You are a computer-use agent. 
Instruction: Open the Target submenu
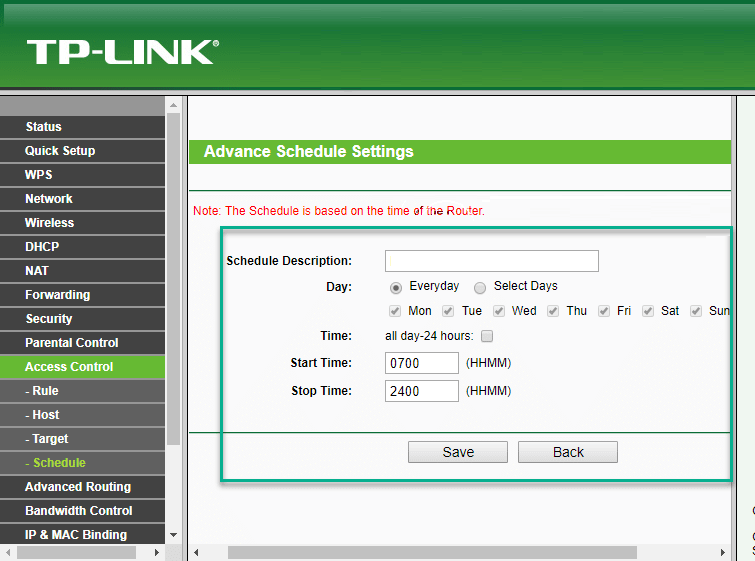tap(82, 439)
